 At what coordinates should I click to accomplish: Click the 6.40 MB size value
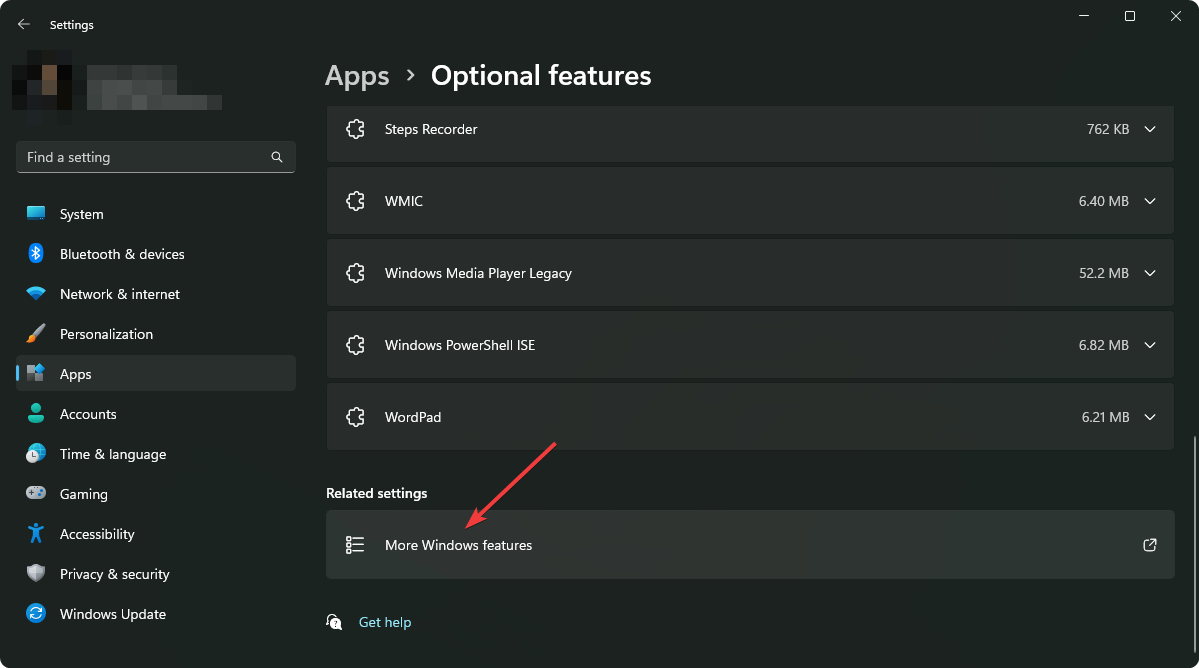1103,201
